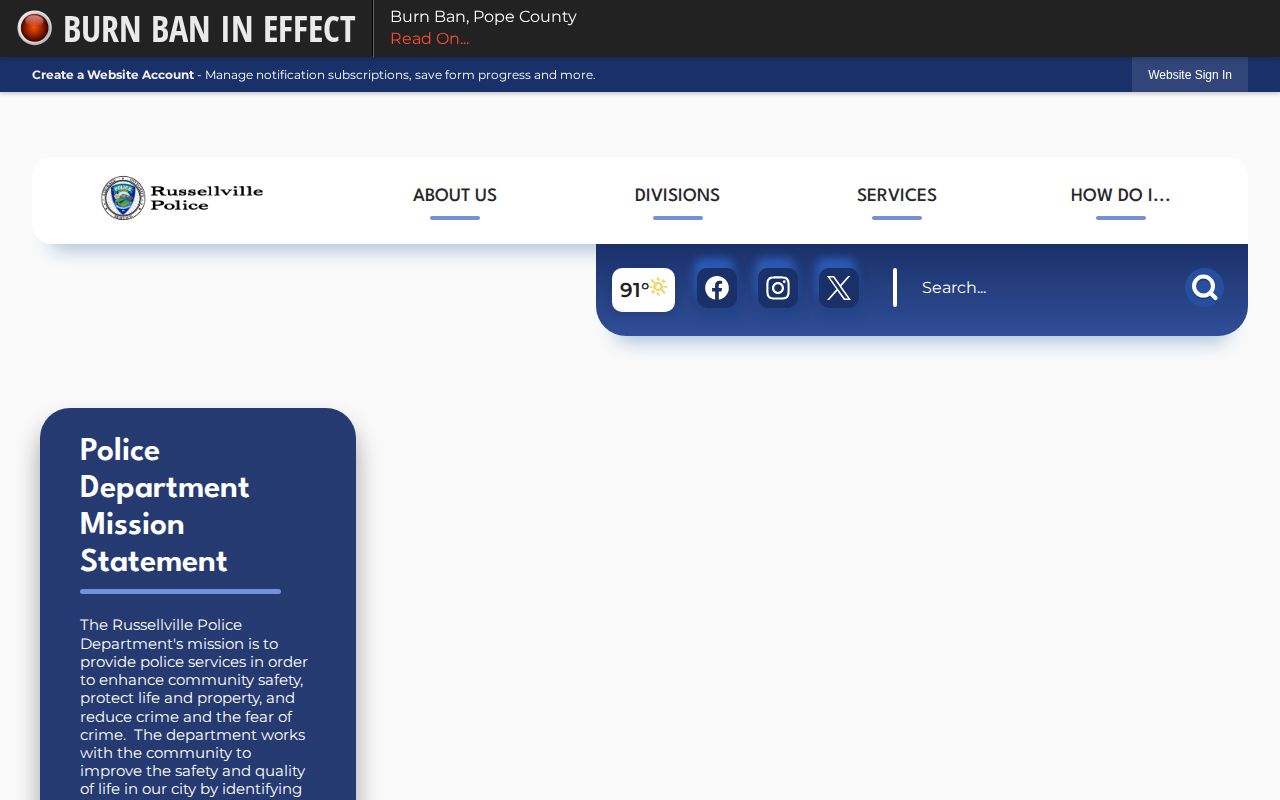Screen dimensions: 1280x800
Task: Click the Create a Website Account link
Action: pos(113,75)
